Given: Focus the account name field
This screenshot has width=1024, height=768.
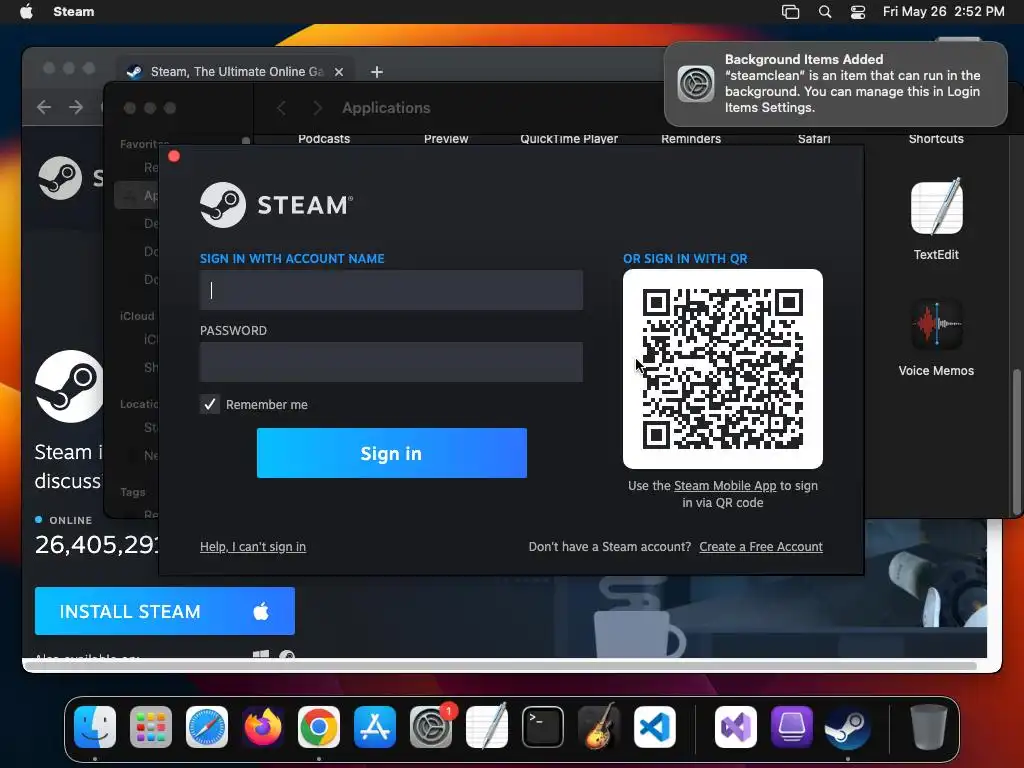Looking at the screenshot, I should [x=391, y=290].
